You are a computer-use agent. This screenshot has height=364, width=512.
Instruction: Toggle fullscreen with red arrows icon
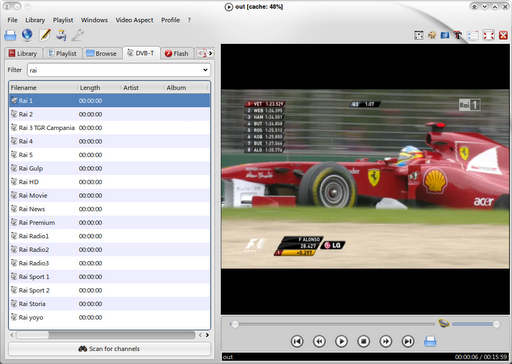pos(489,35)
